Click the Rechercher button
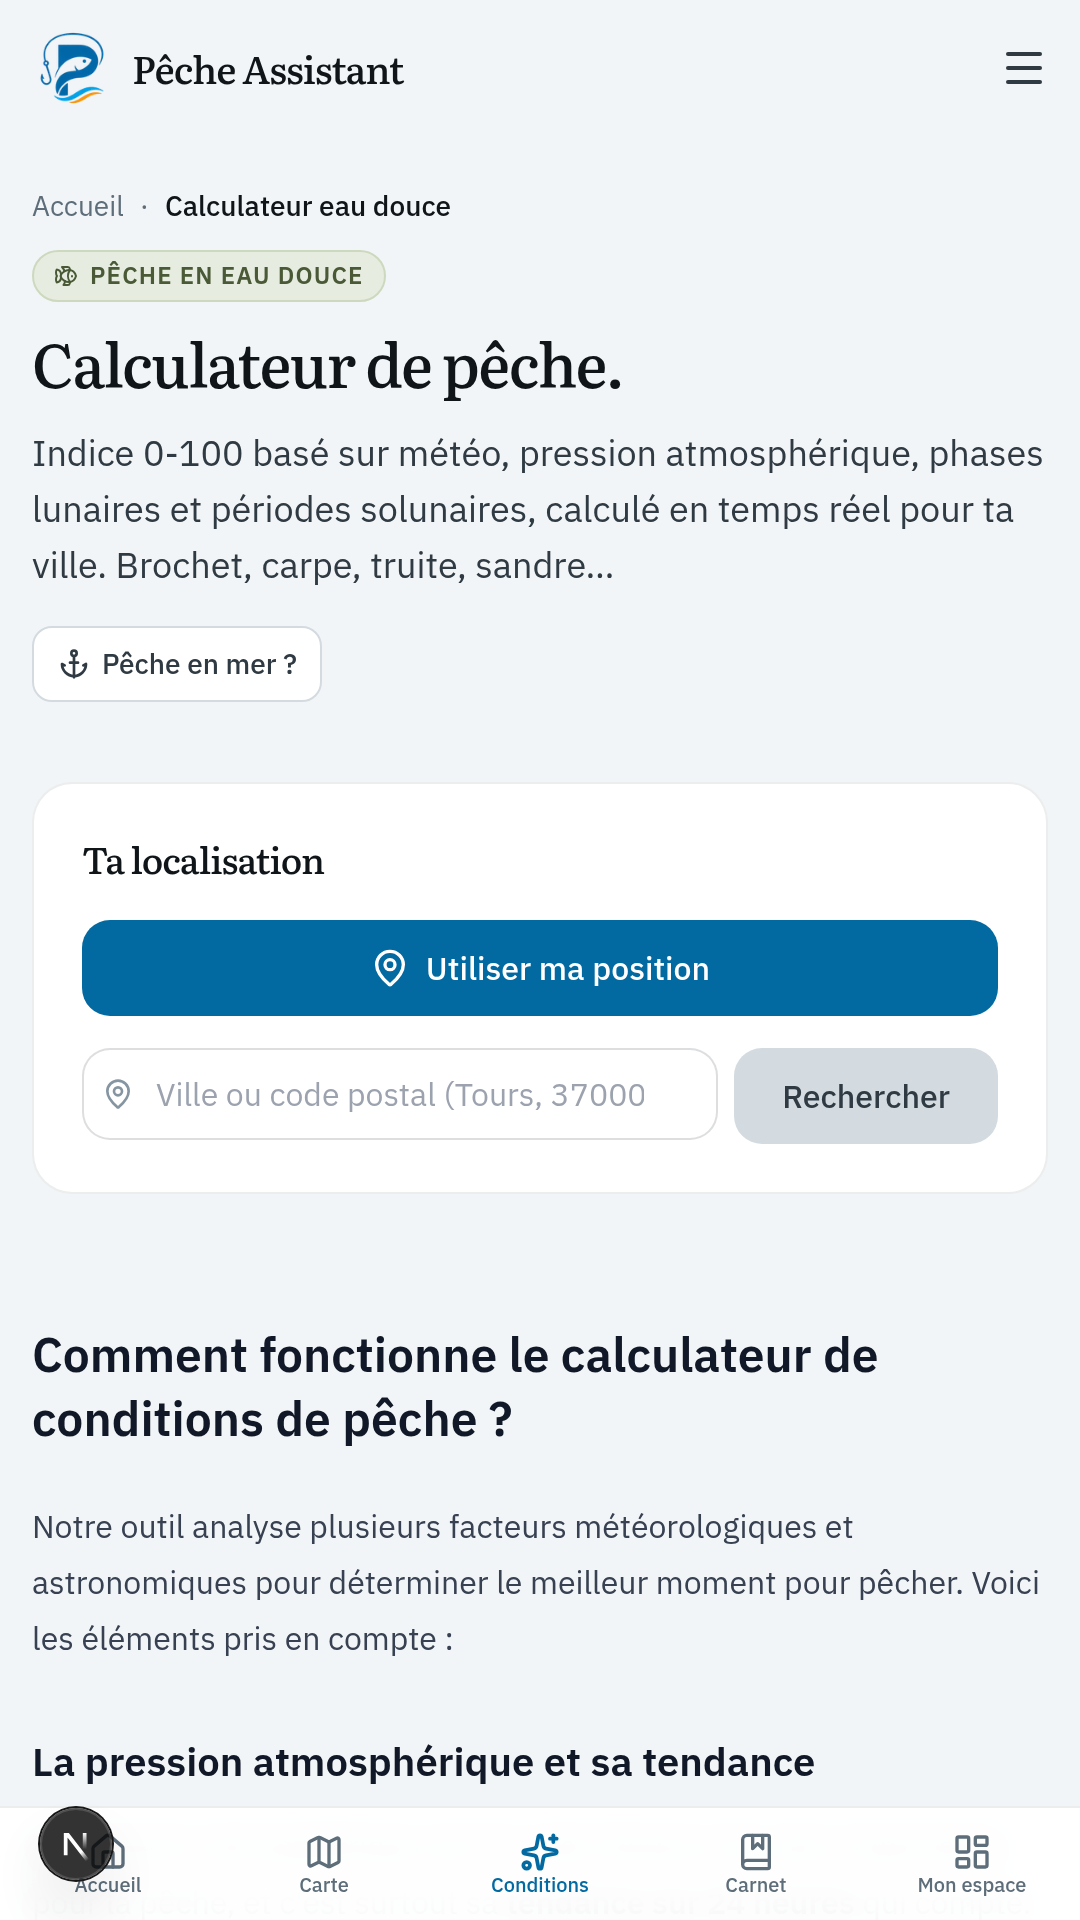1080x1920 pixels. point(866,1096)
